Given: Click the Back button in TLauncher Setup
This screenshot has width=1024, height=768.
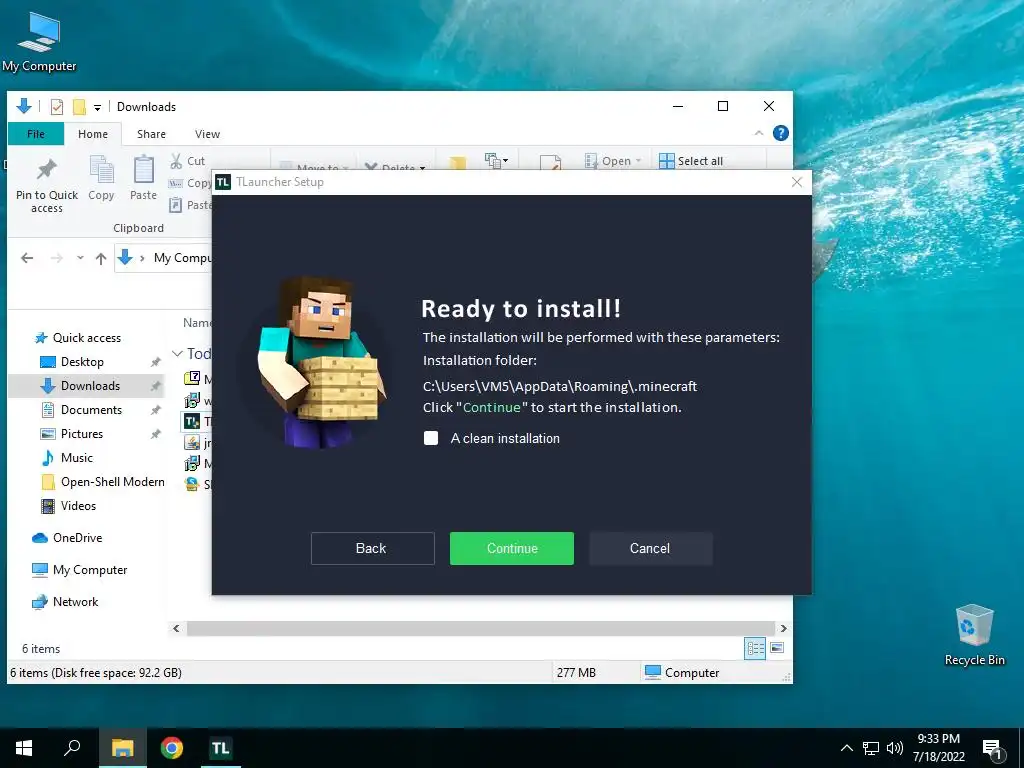Looking at the screenshot, I should (372, 549).
